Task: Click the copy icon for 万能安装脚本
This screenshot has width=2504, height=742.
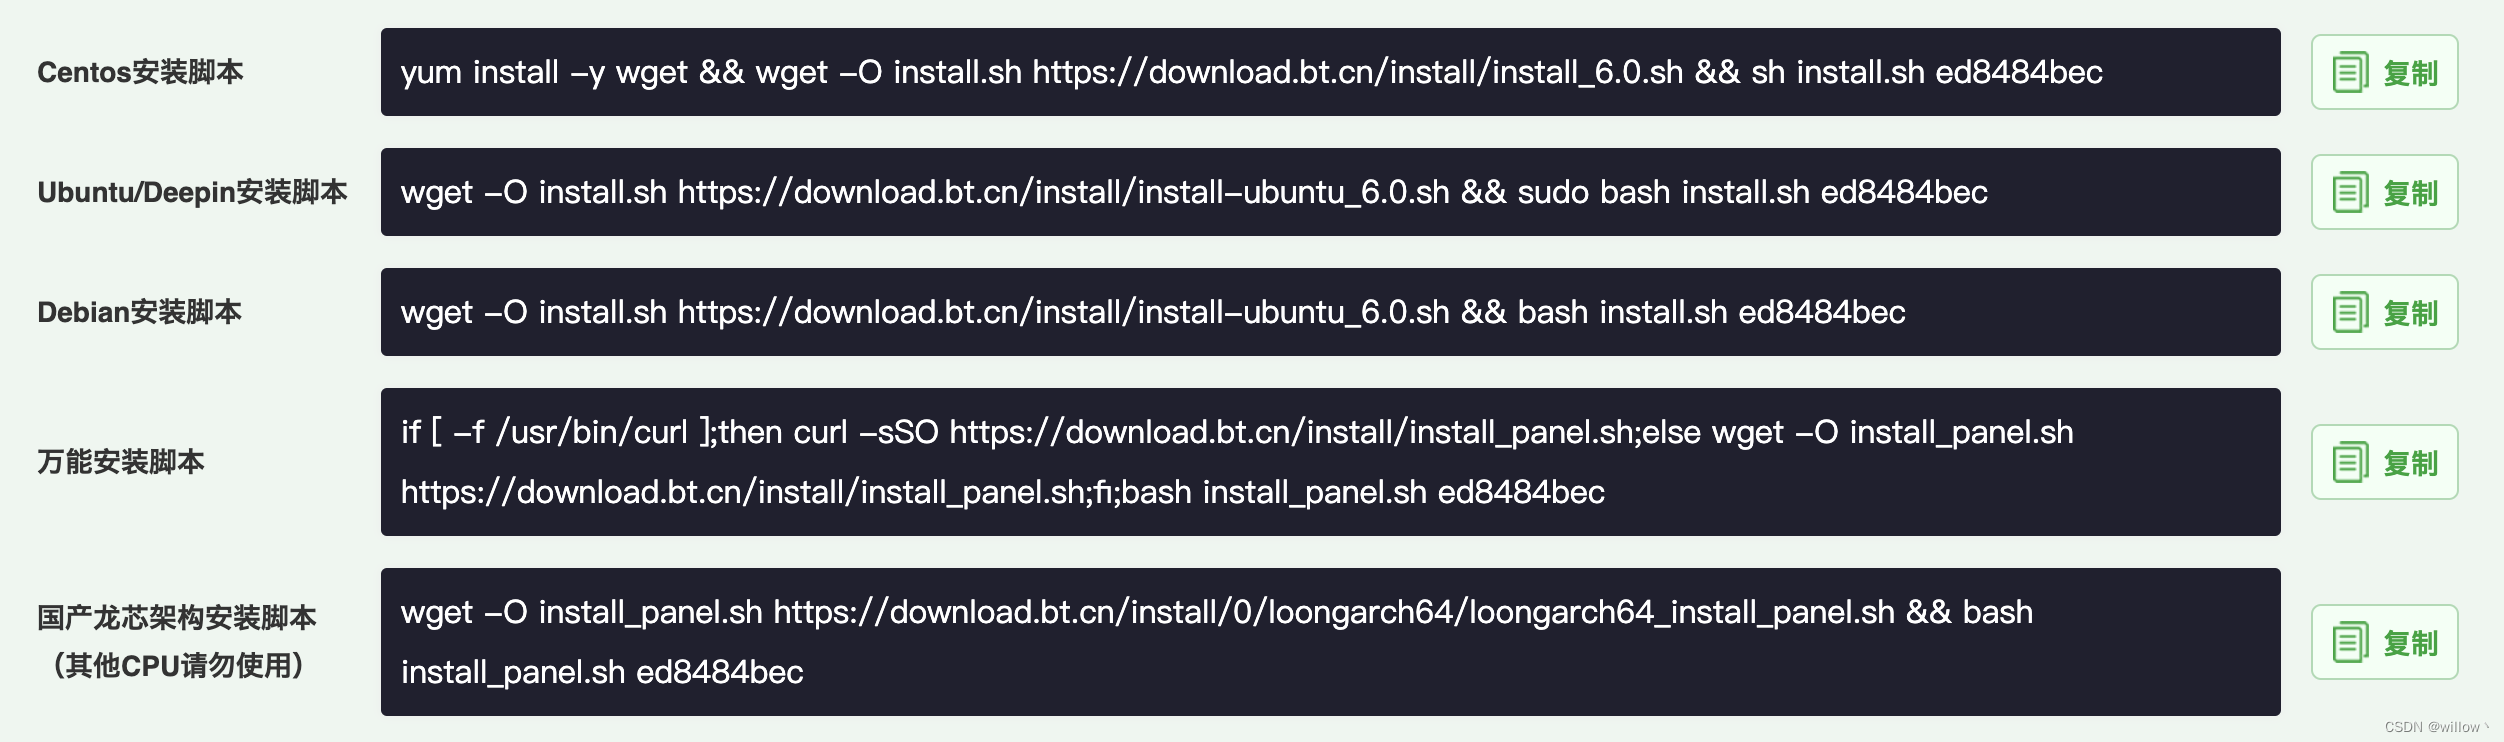Action: [x=2350, y=462]
